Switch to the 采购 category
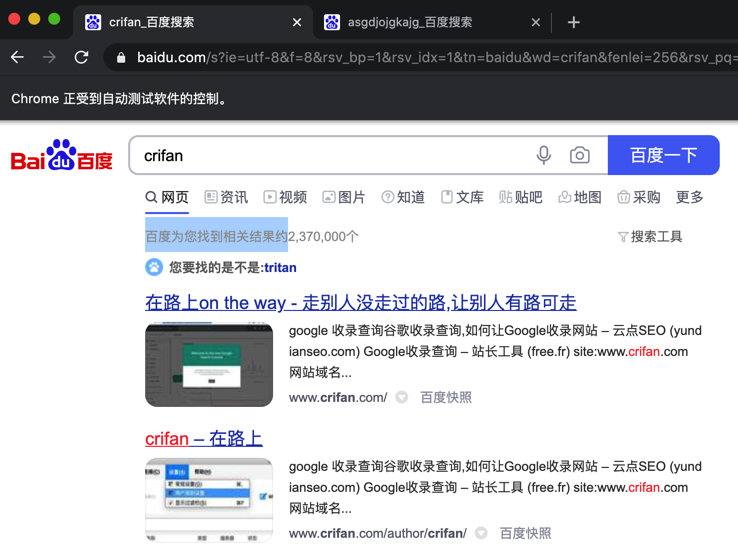 [x=639, y=197]
